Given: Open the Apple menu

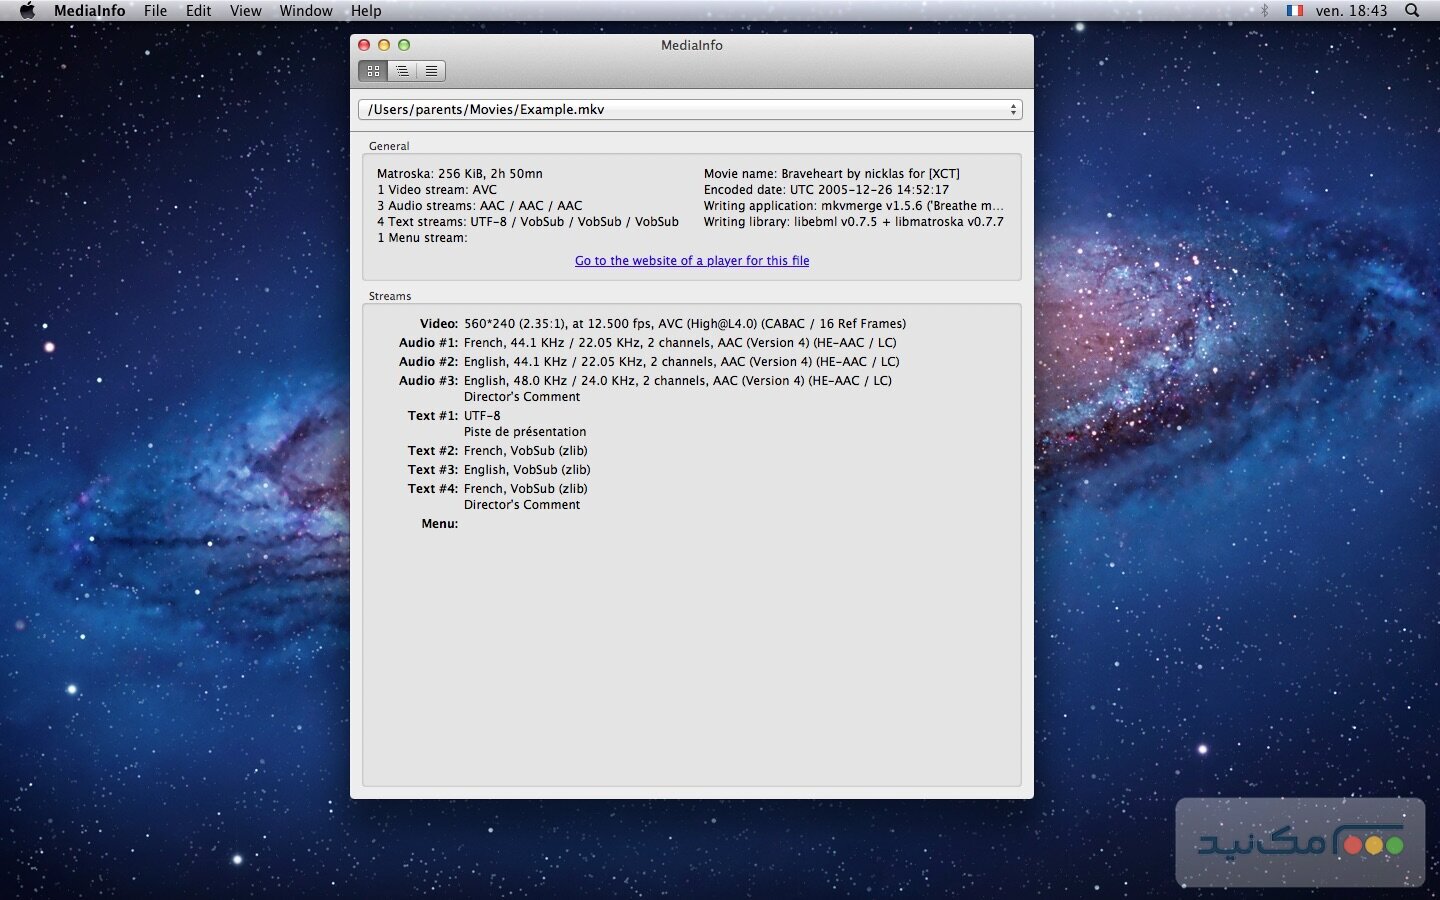Looking at the screenshot, I should tap(27, 11).
